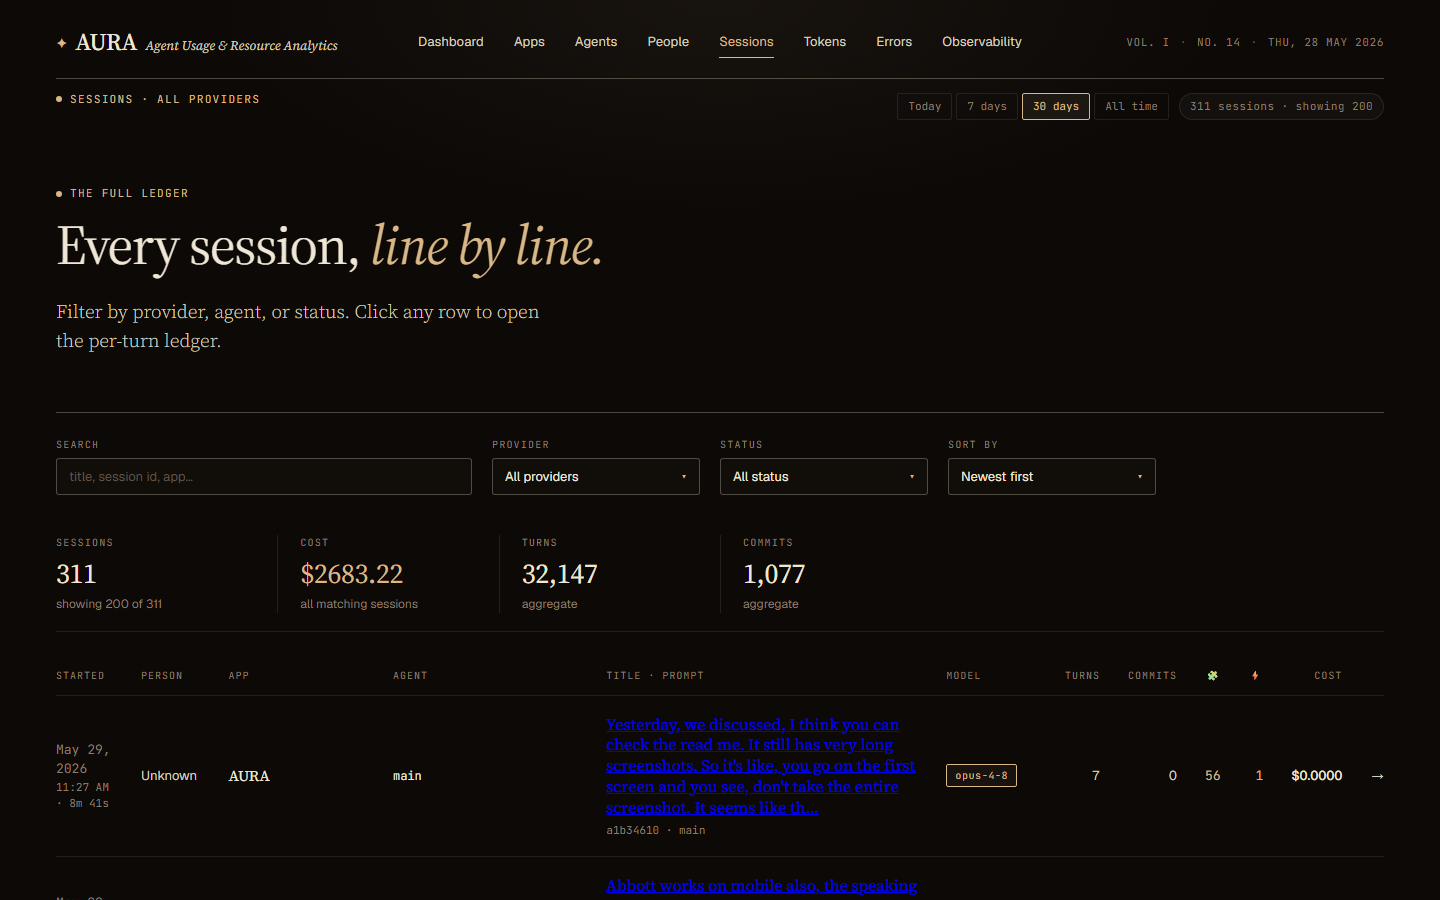Select the 7 days time range
Viewport: 1440px width, 900px height.
[987, 106]
